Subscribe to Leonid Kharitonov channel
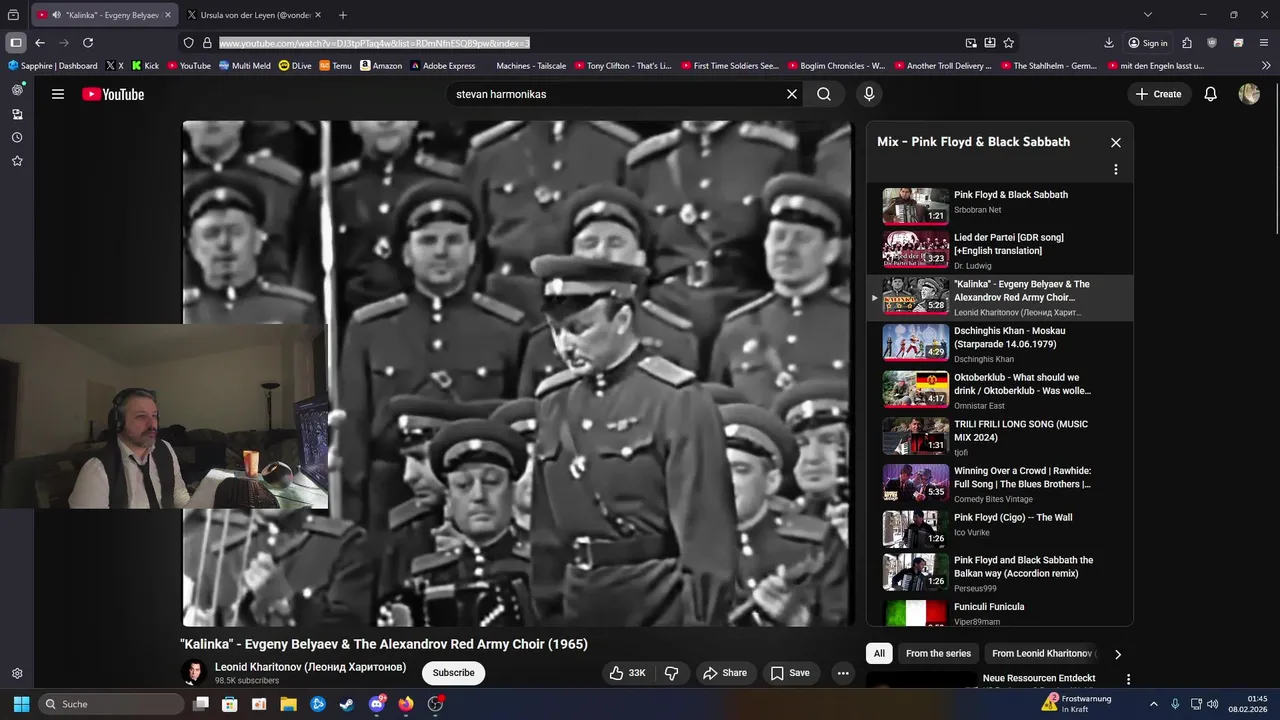1280x720 pixels. click(453, 673)
